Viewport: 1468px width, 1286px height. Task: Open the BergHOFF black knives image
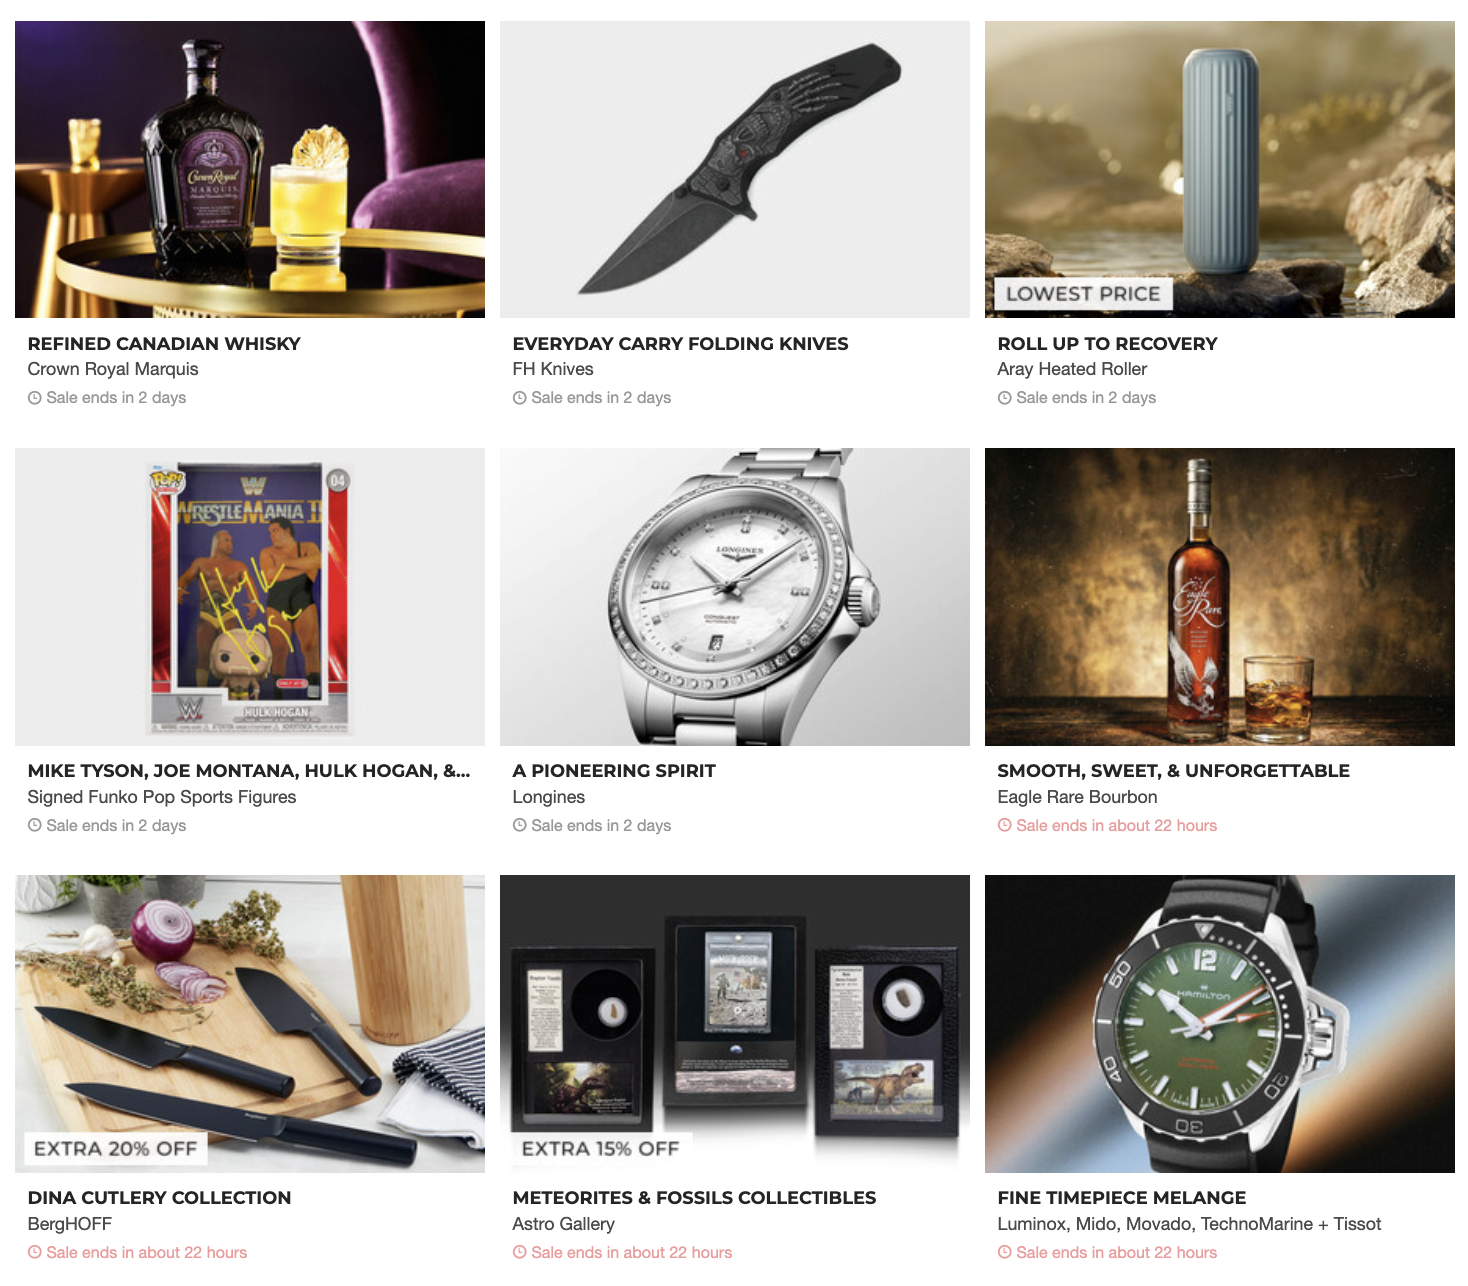(x=250, y=1024)
